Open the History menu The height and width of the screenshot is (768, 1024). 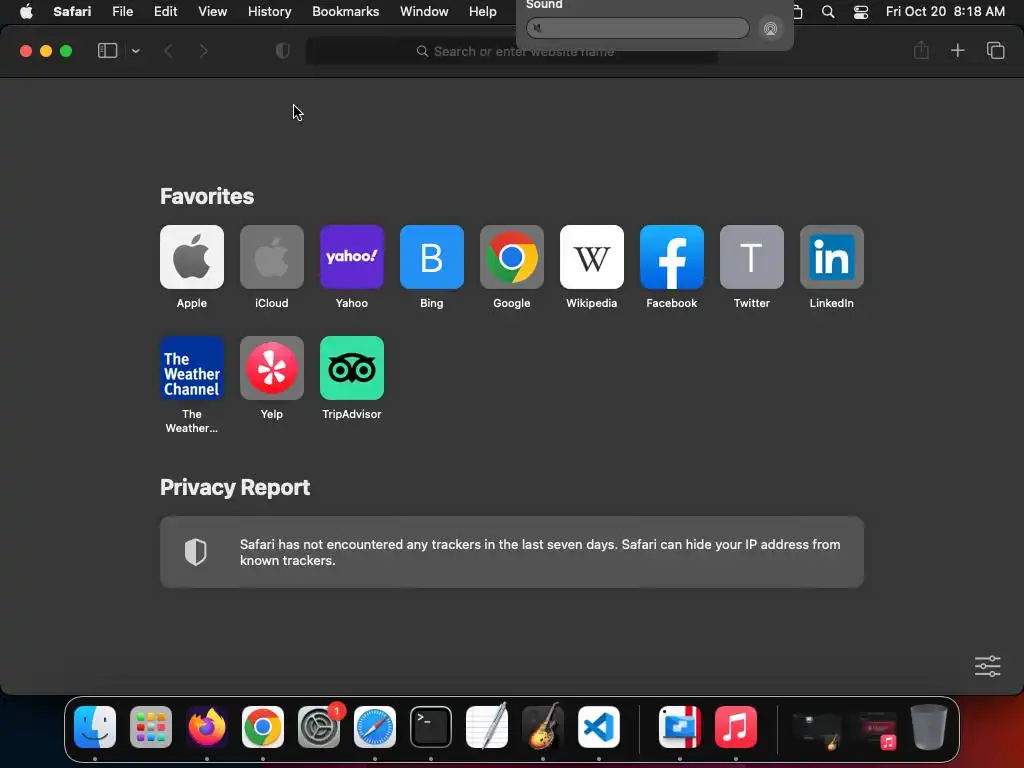coord(269,11)
